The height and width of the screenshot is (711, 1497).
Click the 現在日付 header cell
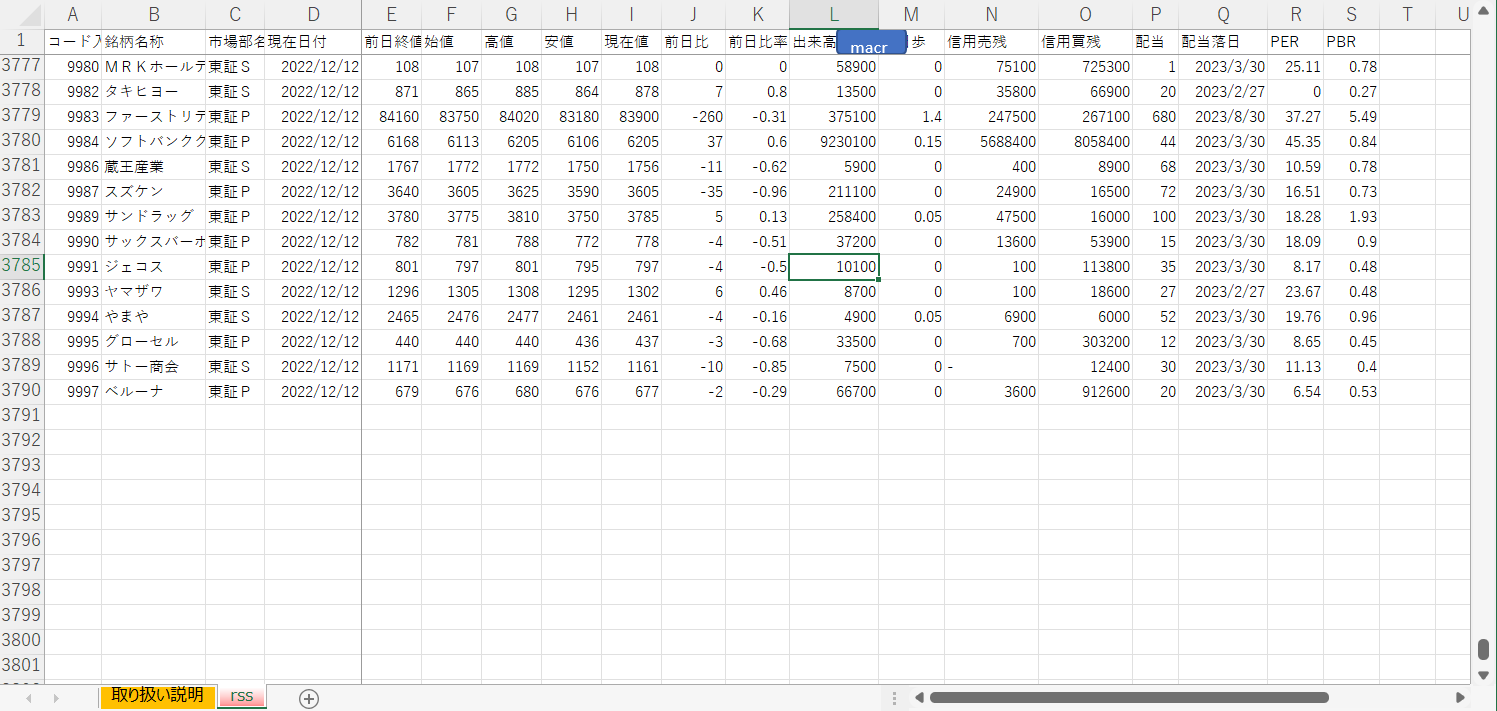[x=313, y=42]
